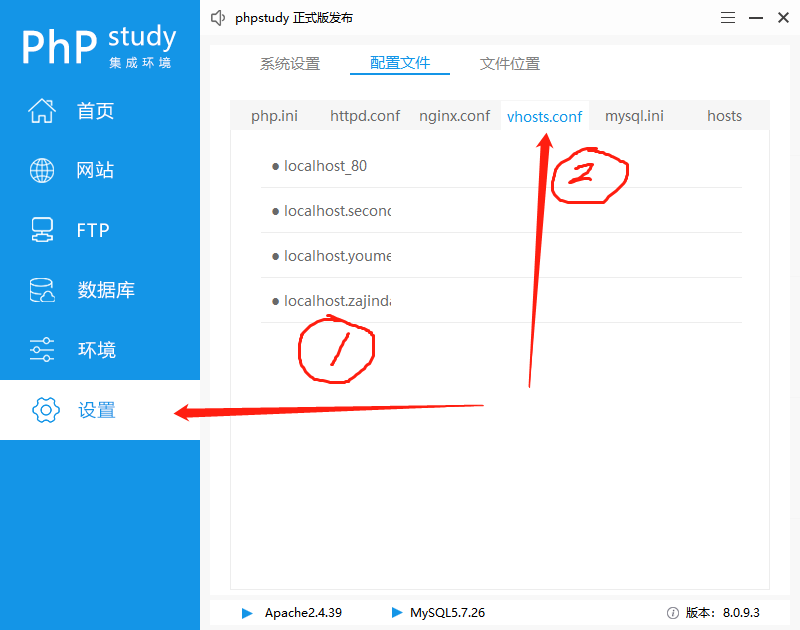Viewport: 800px width, 630px height.
Task: Select the hosts tab
Action: point(724,116)
